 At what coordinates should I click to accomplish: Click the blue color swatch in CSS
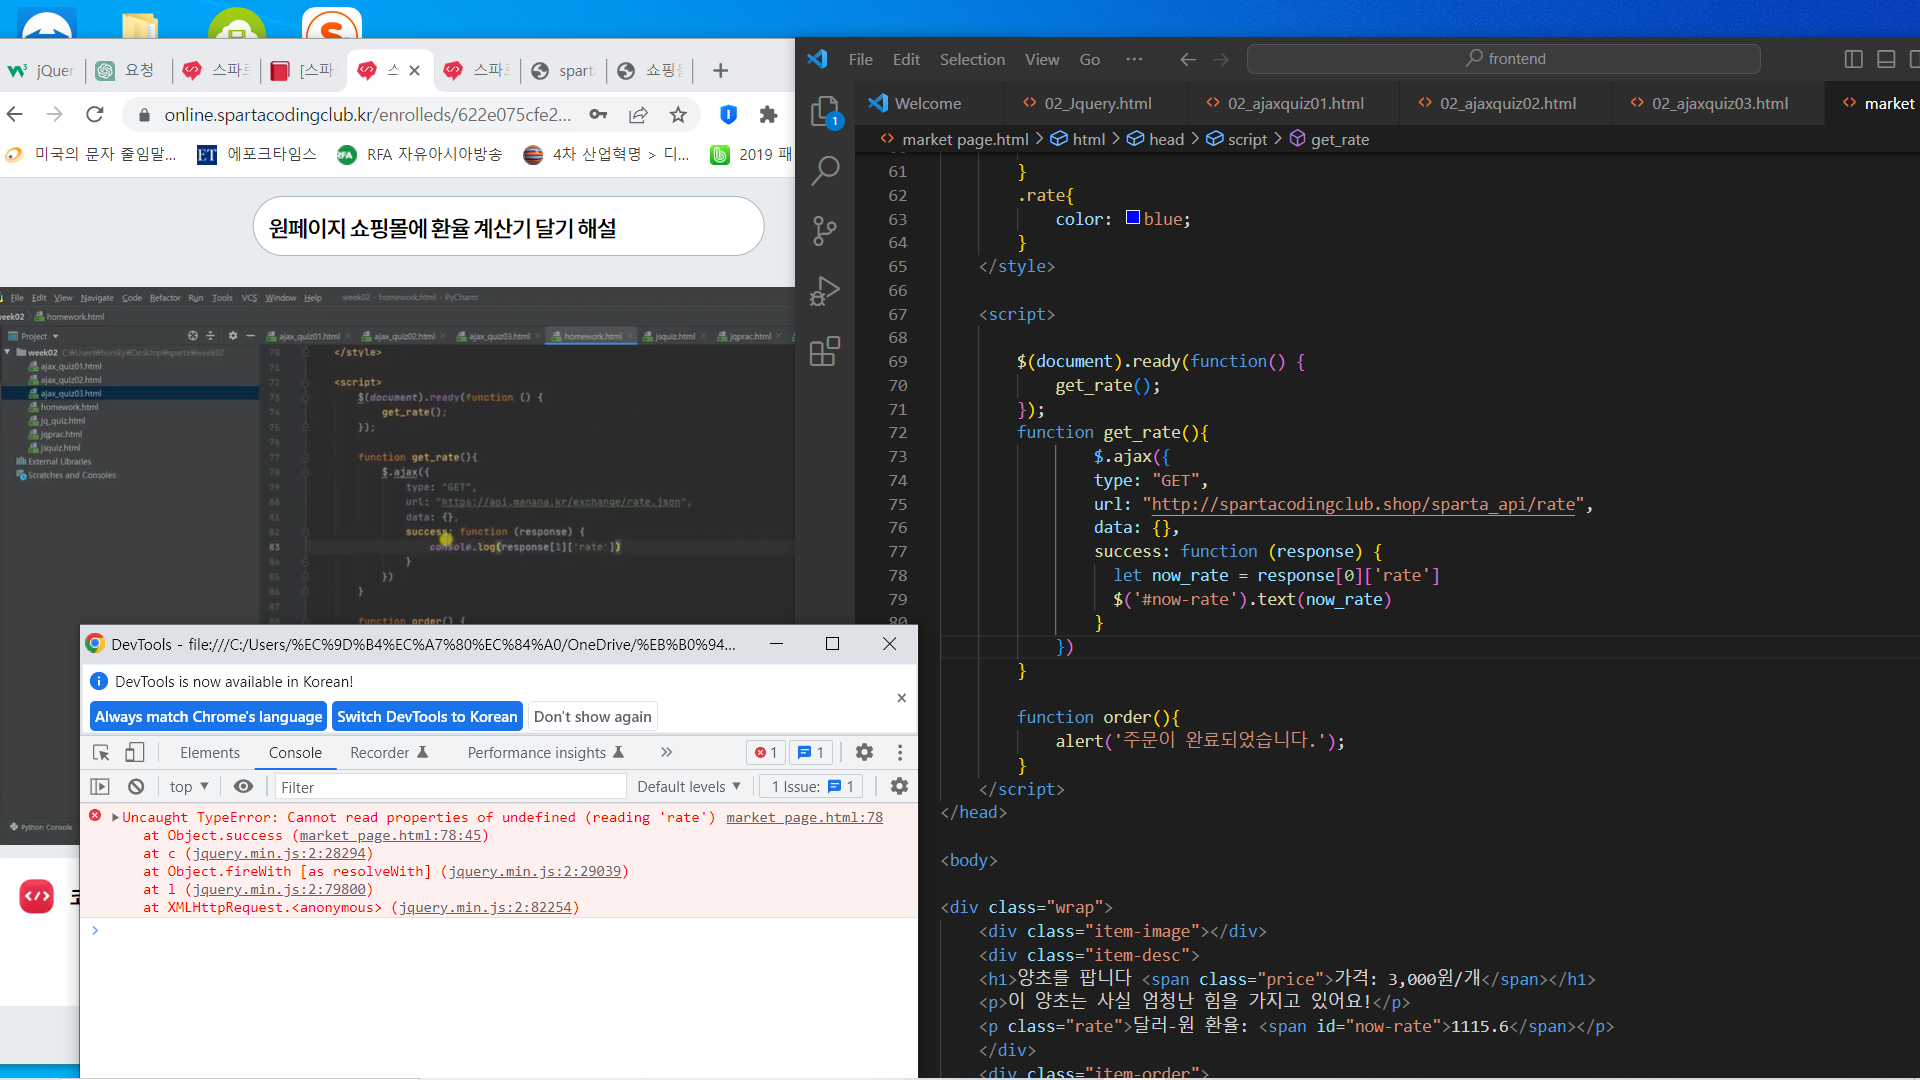[x=1133, y=217]
